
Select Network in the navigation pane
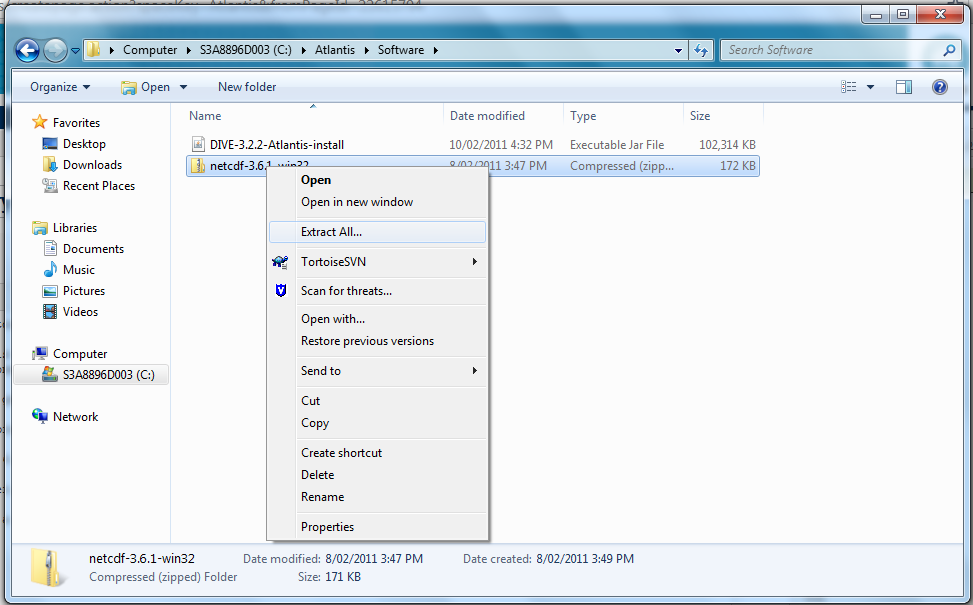[75, 417]
